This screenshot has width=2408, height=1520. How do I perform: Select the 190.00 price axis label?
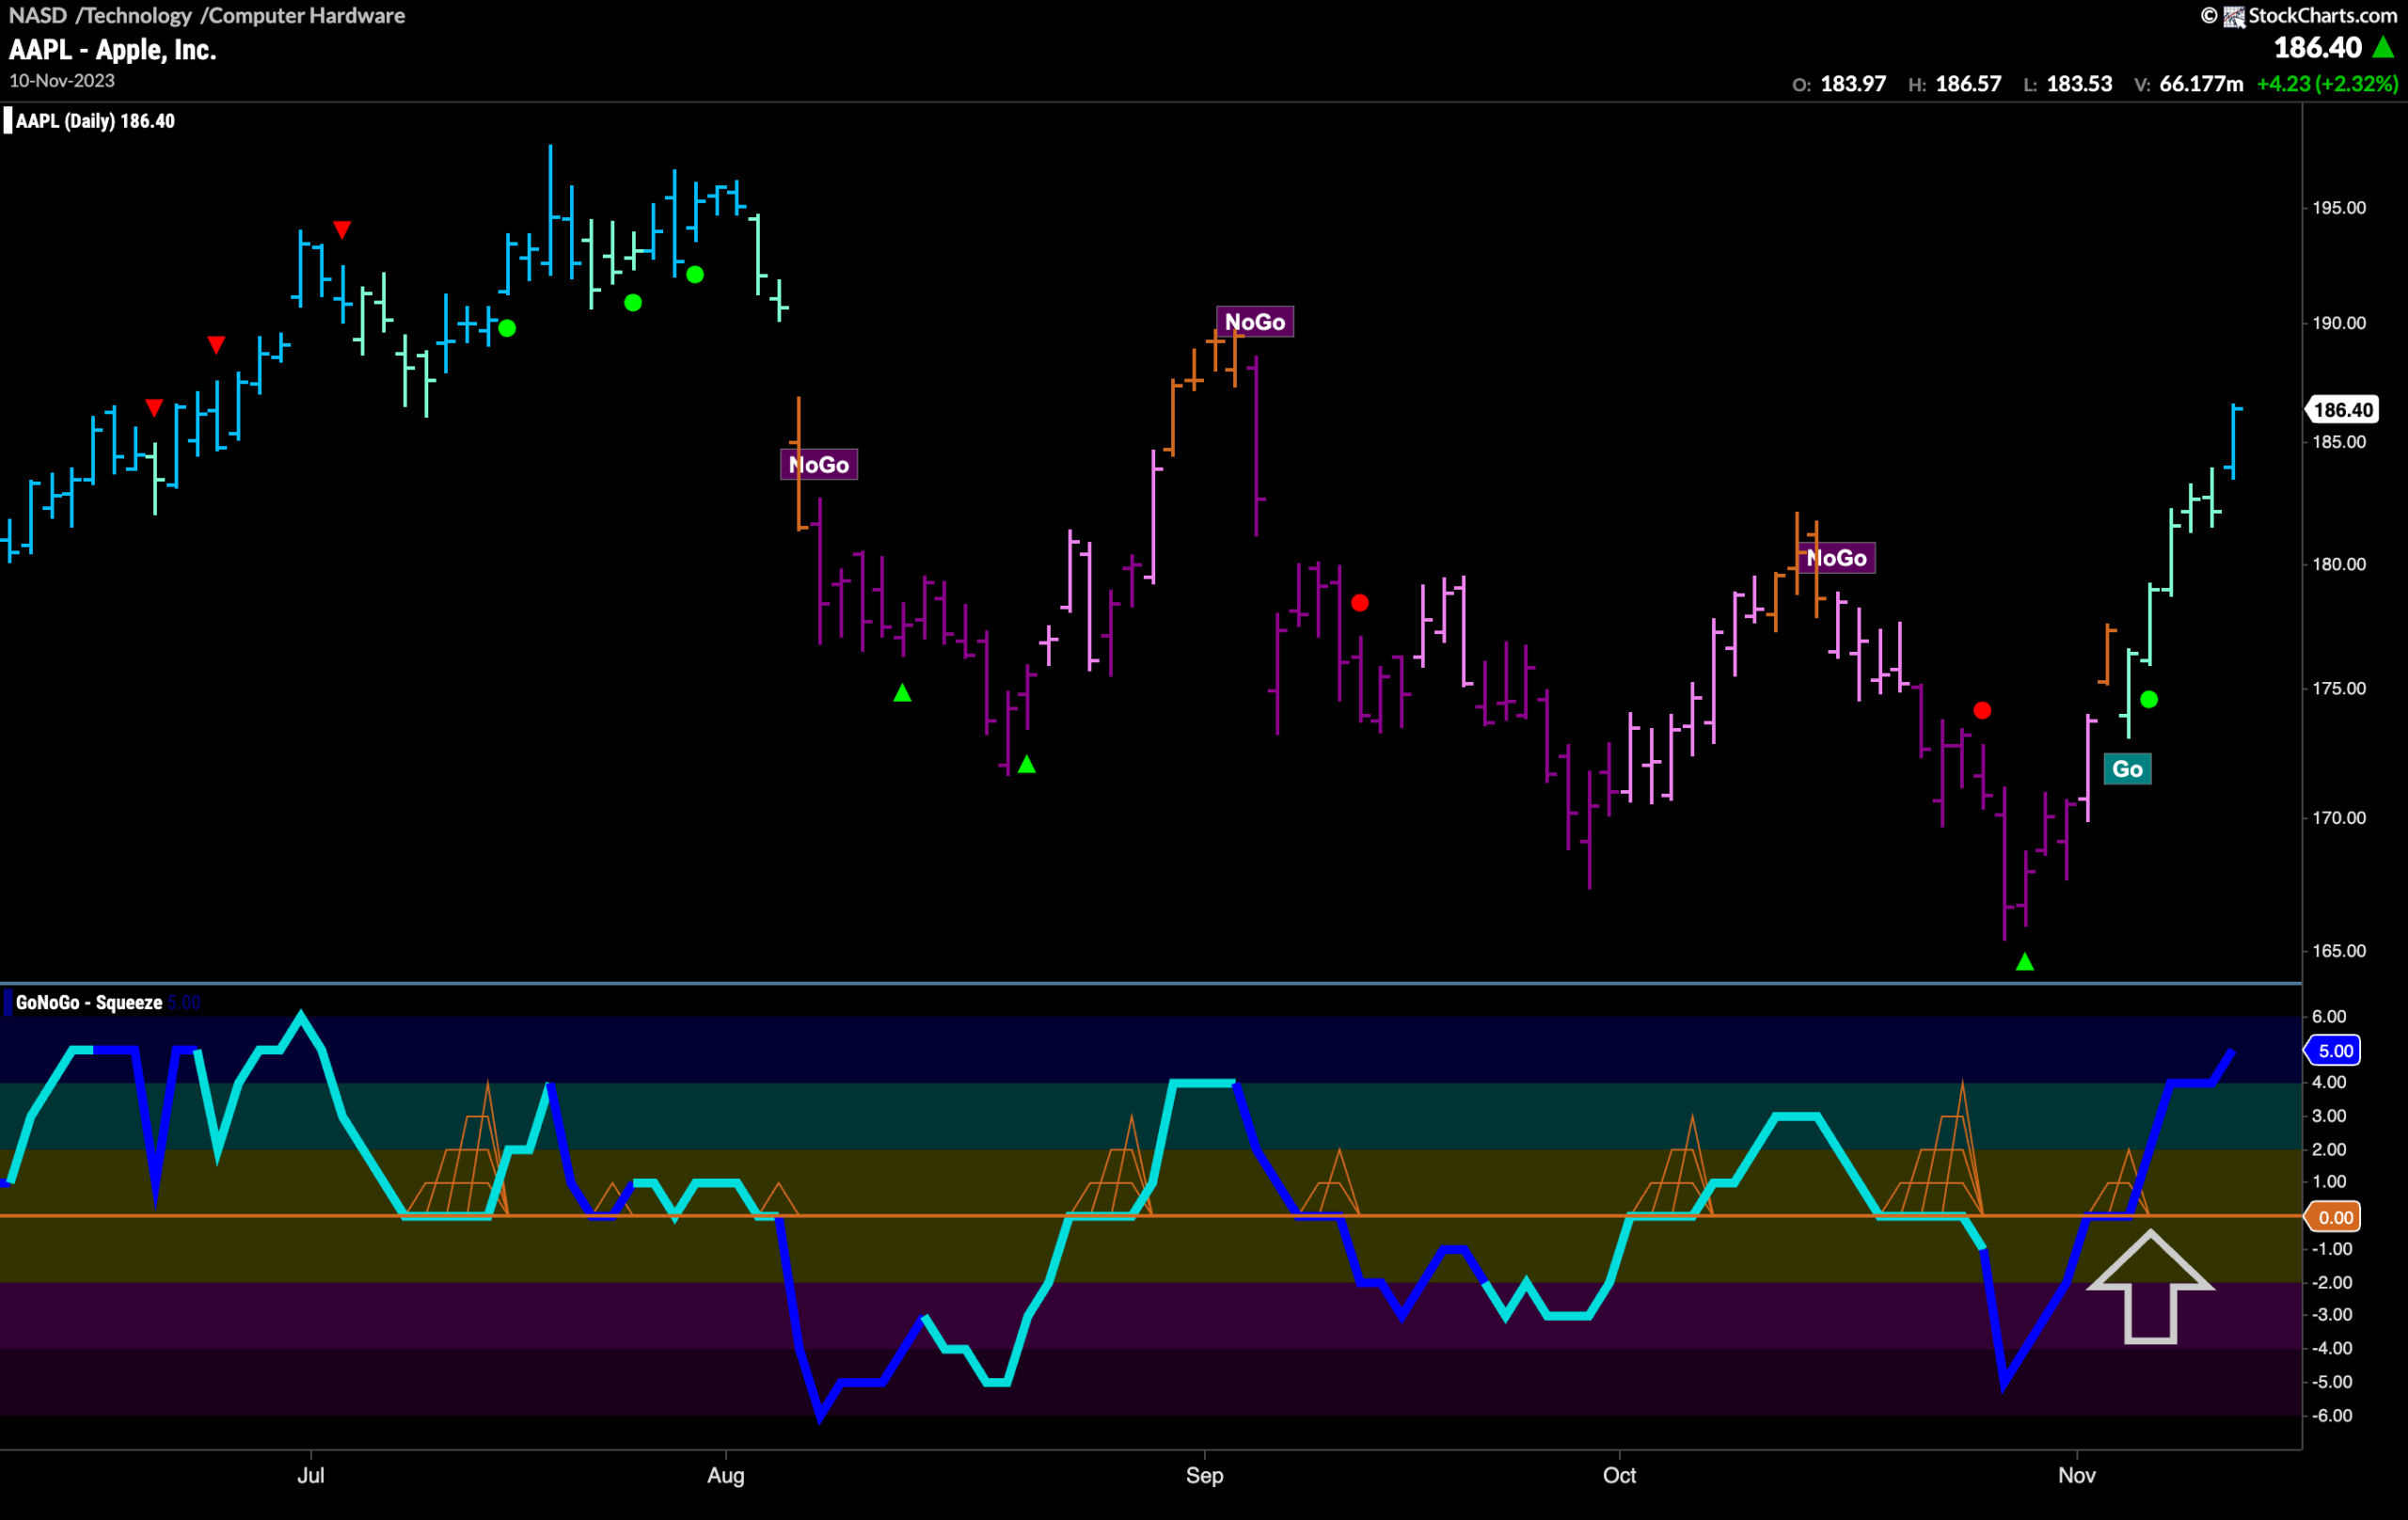2339,323
